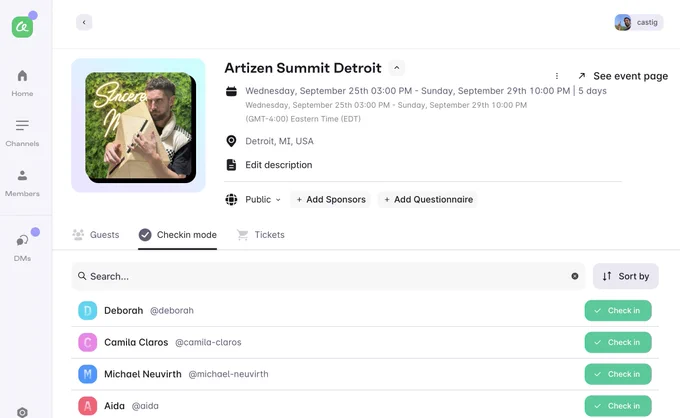This screenshot has height=418, width=680.
Task: Check in Camila Claros
Action: [x=618, y=342]
